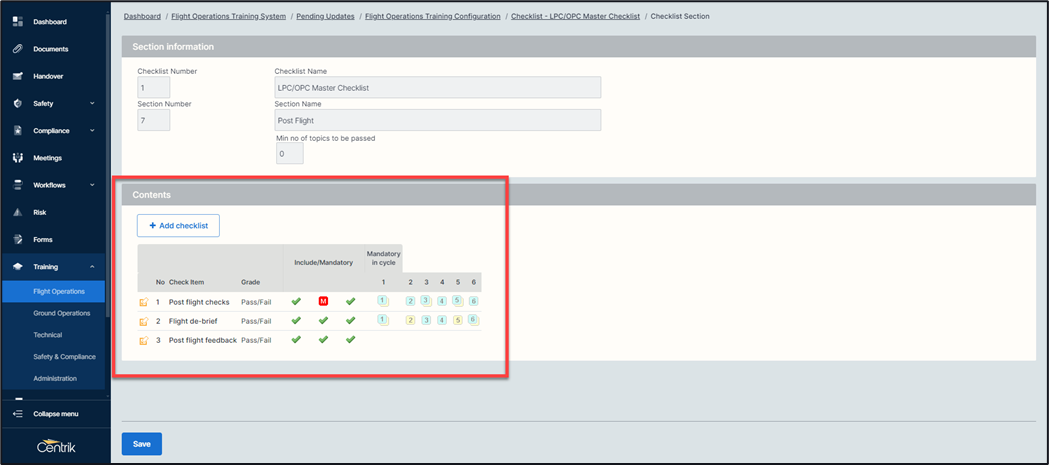This screenshot has height=465, width=1049.
Task: Toggle third checkmark for Post flight feedback
Action: point(350,340)
